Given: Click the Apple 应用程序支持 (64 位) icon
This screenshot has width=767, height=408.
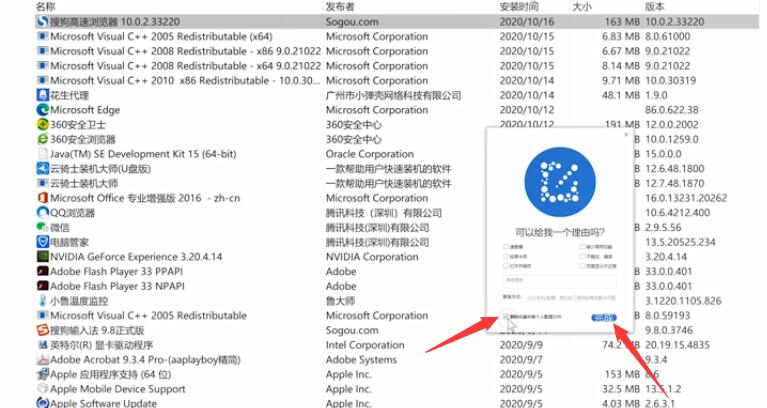Looking at the screenshot, I should pyautogui.click(x=43, y=374).
